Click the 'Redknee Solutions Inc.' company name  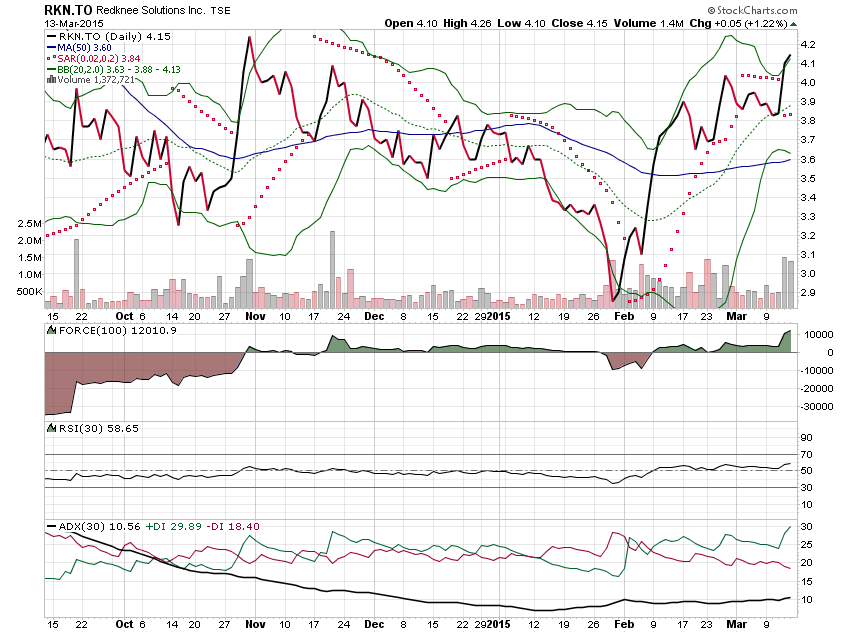pyautogui.click(x=150, y=10)
